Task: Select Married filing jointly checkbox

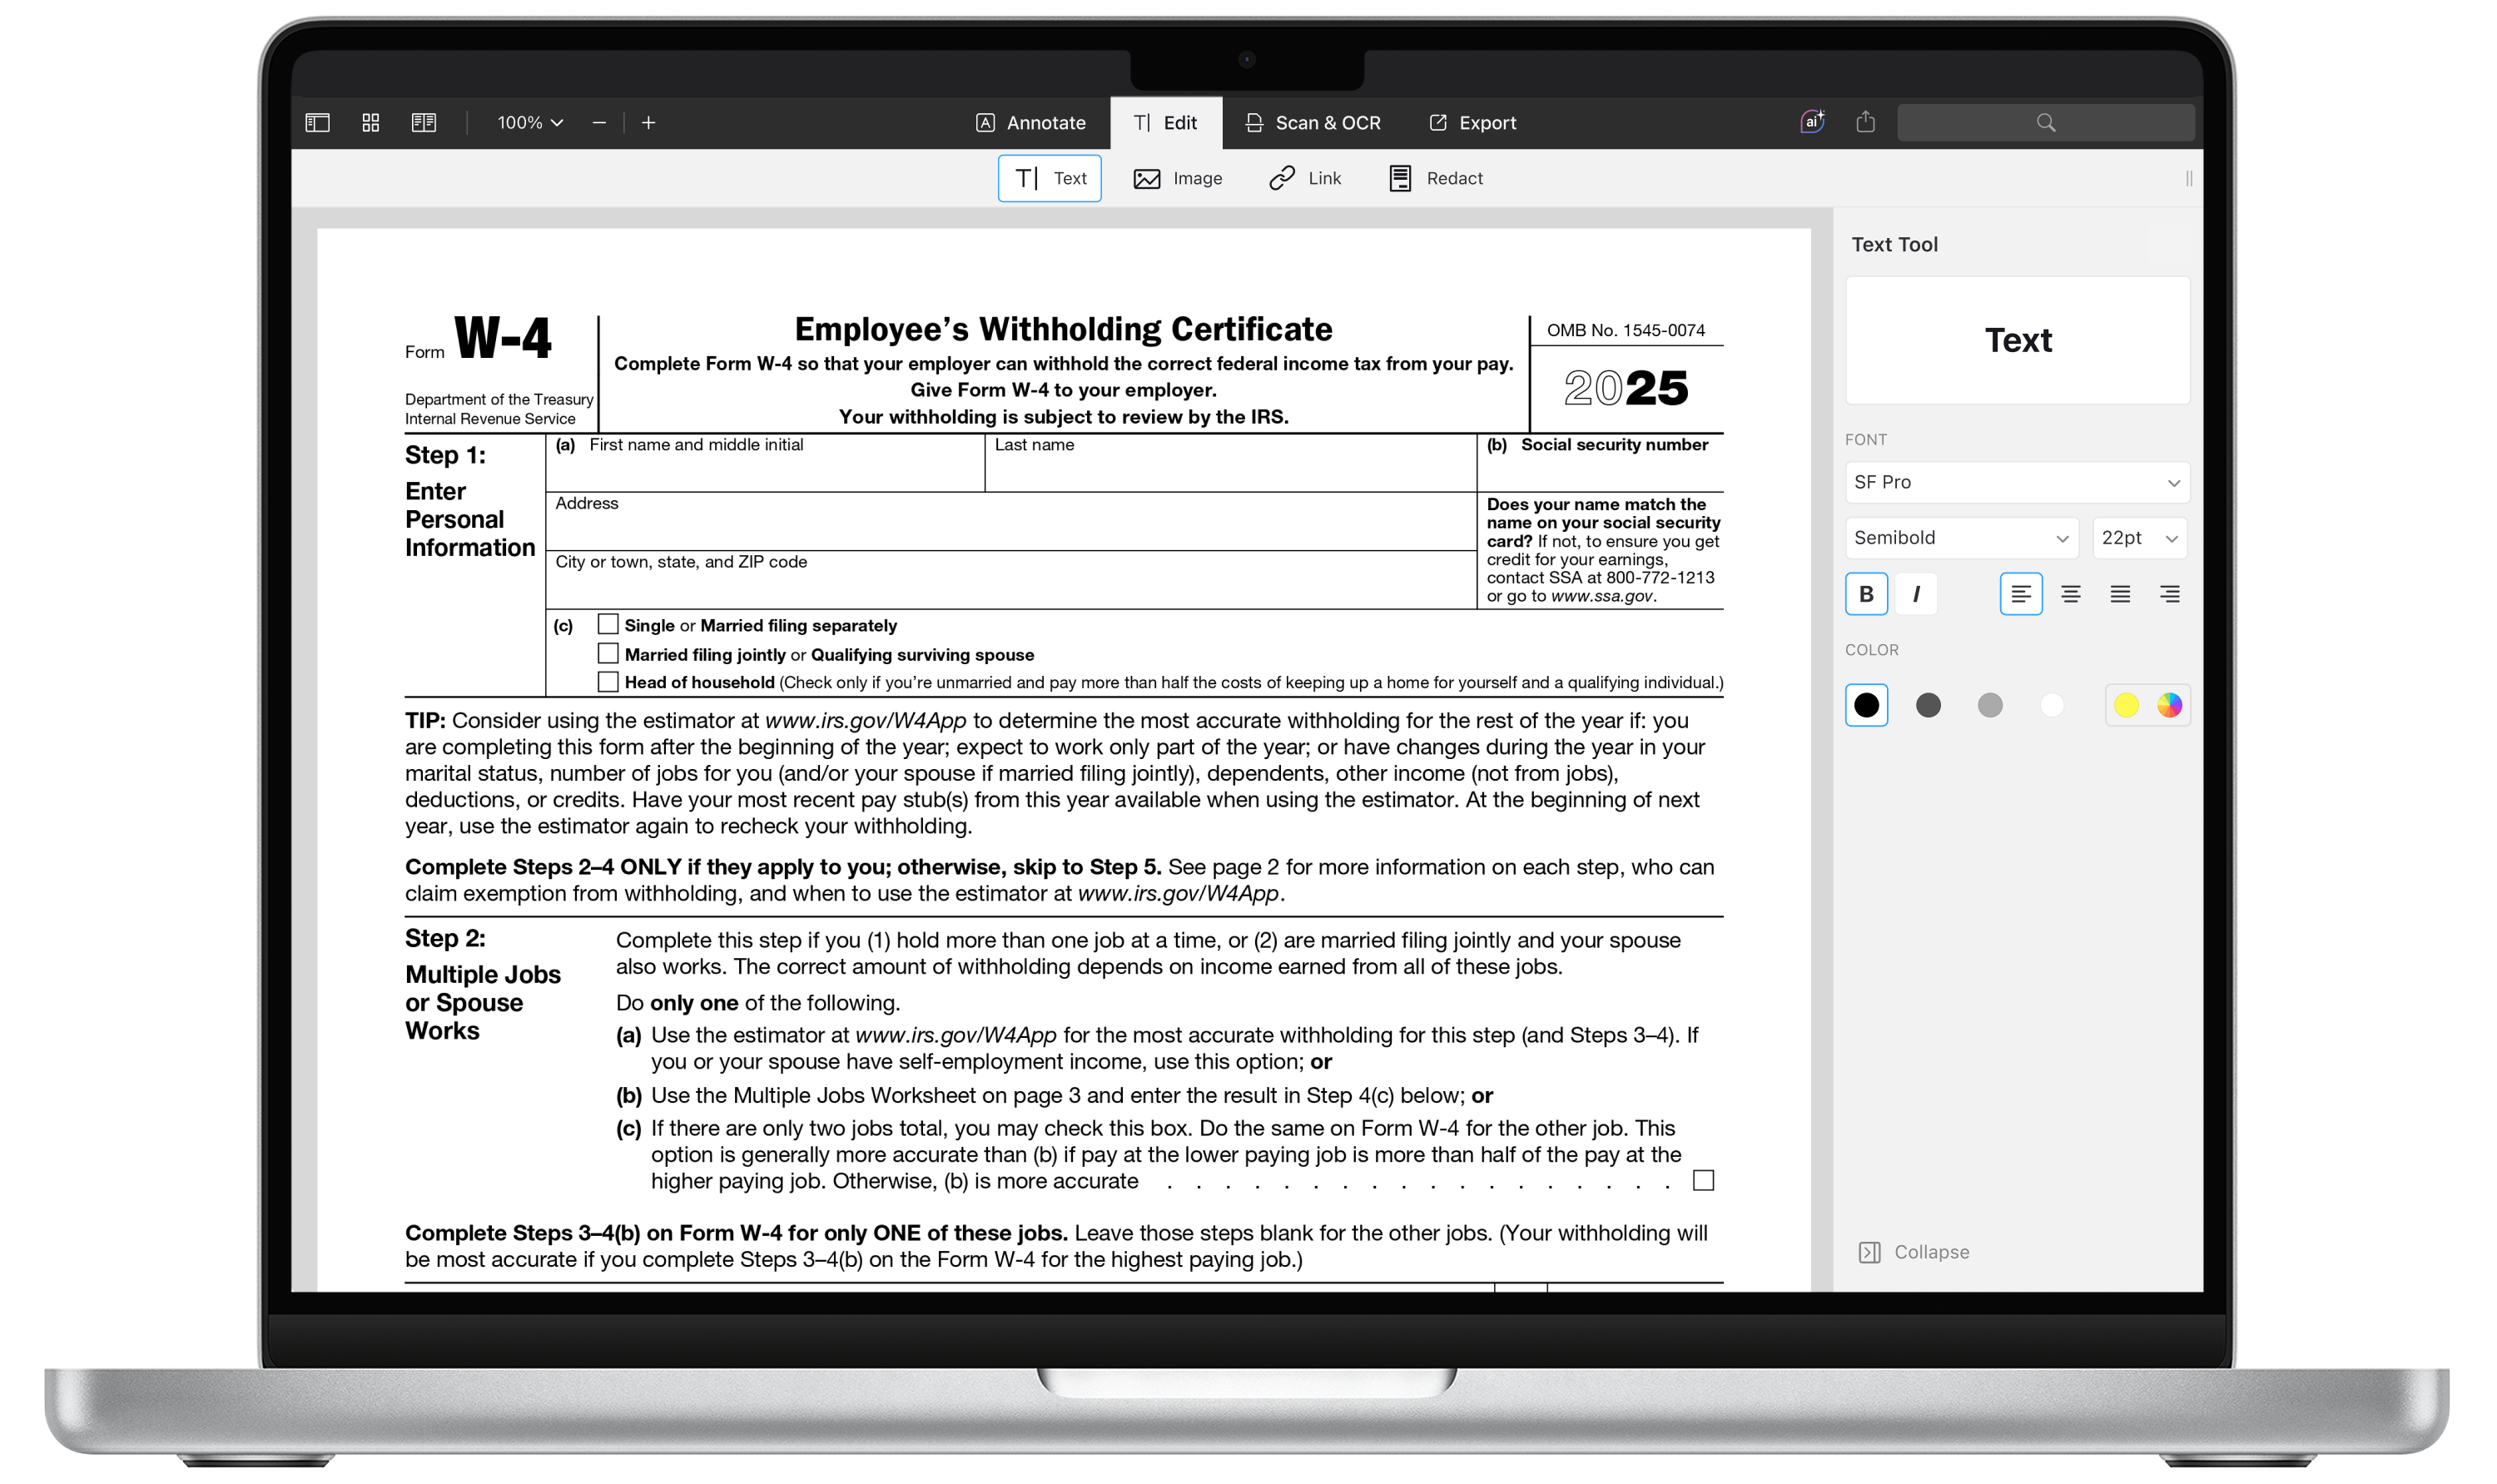Action: [606, 653]
